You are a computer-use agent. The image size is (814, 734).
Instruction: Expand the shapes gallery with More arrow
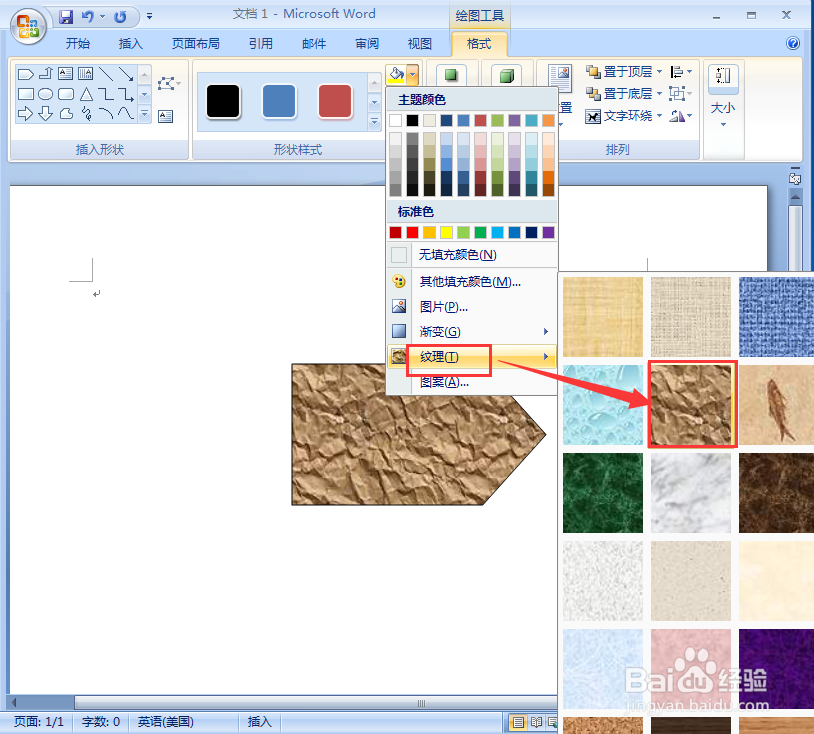tap(145, 113)
